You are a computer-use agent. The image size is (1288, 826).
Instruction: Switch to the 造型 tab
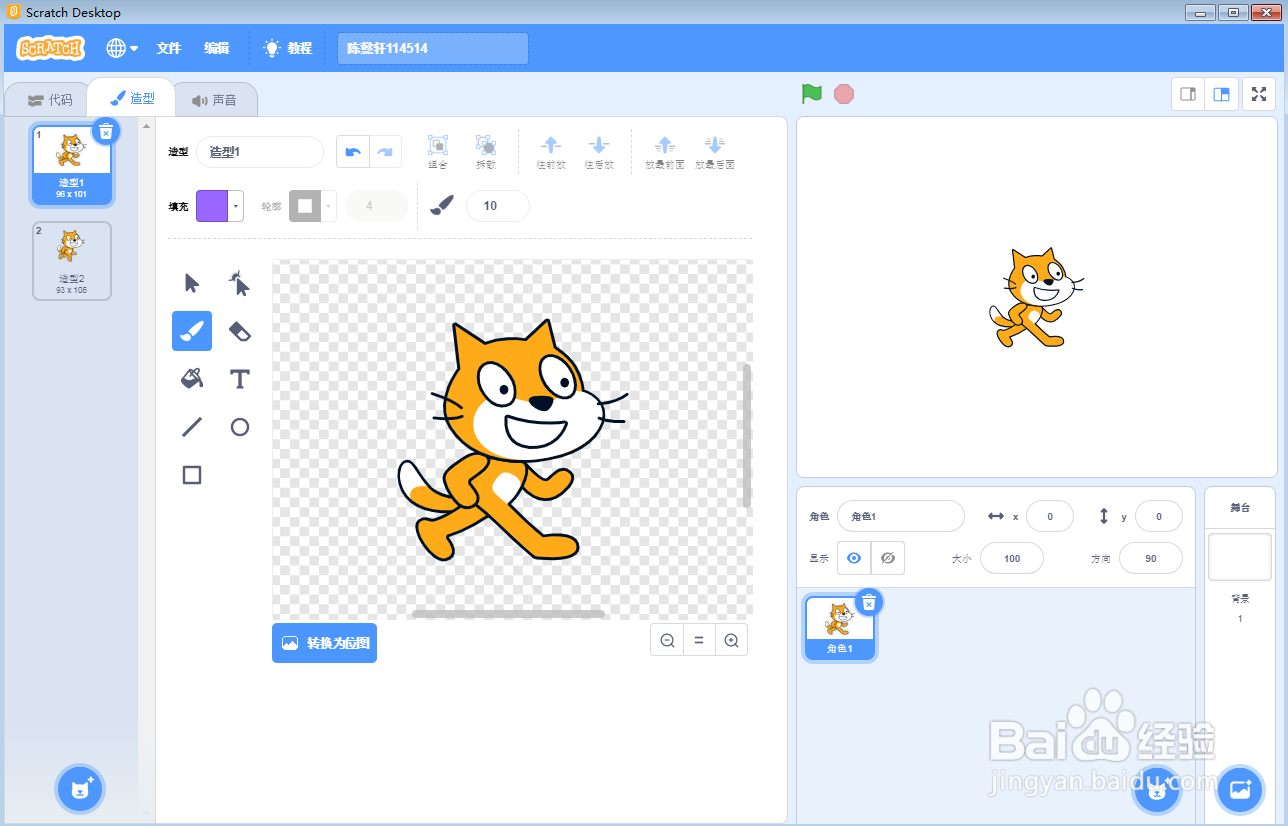[132, 98]
